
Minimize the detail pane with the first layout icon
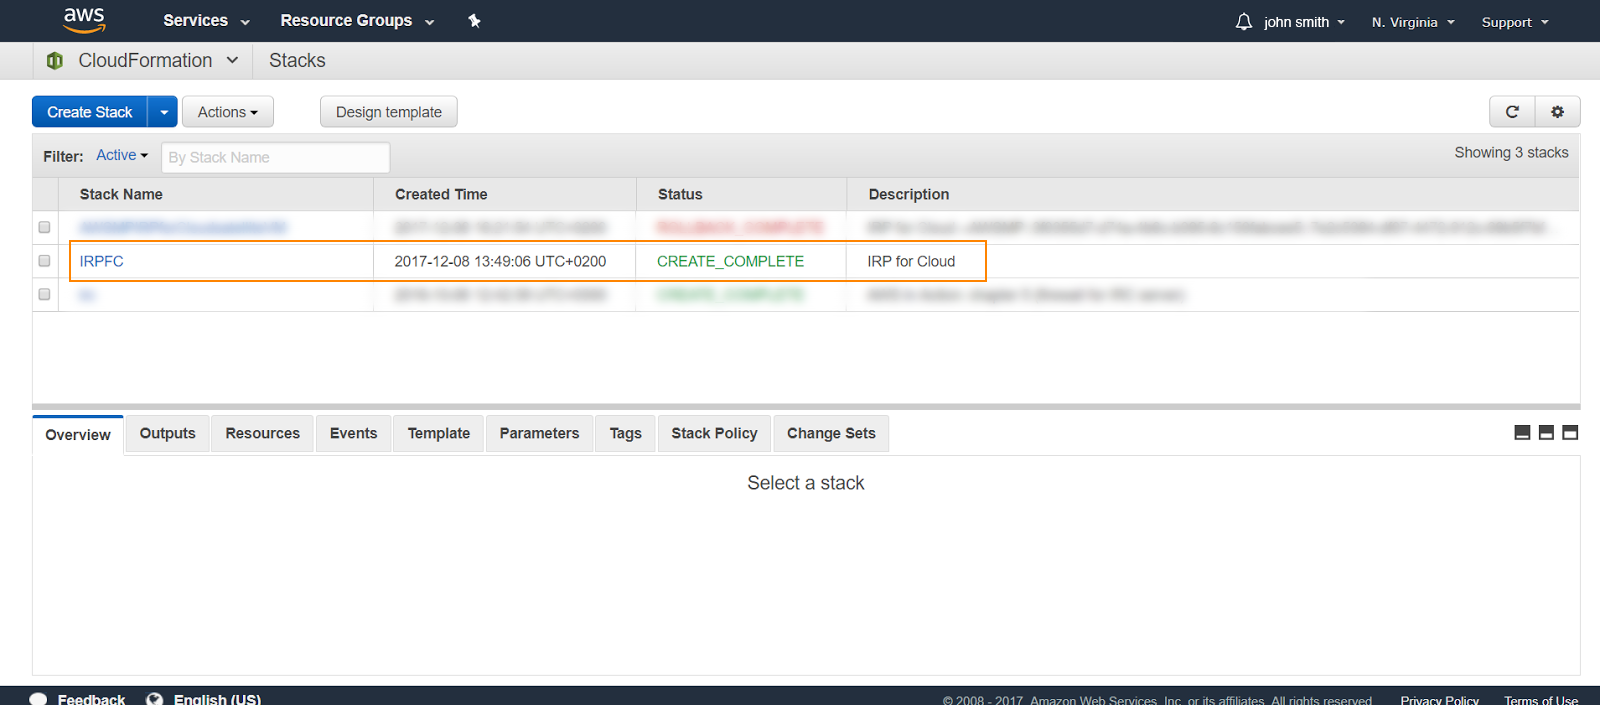(x=1522, y=433)
